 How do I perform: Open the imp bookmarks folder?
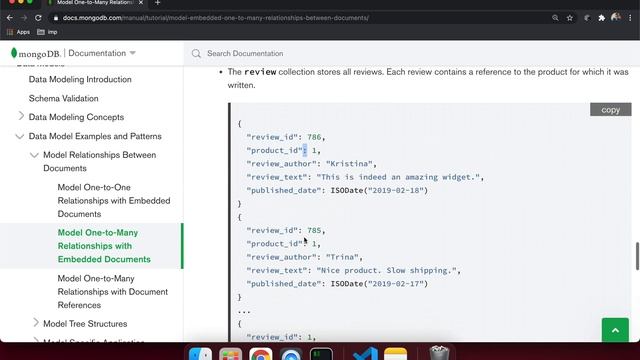click(47, 32)
